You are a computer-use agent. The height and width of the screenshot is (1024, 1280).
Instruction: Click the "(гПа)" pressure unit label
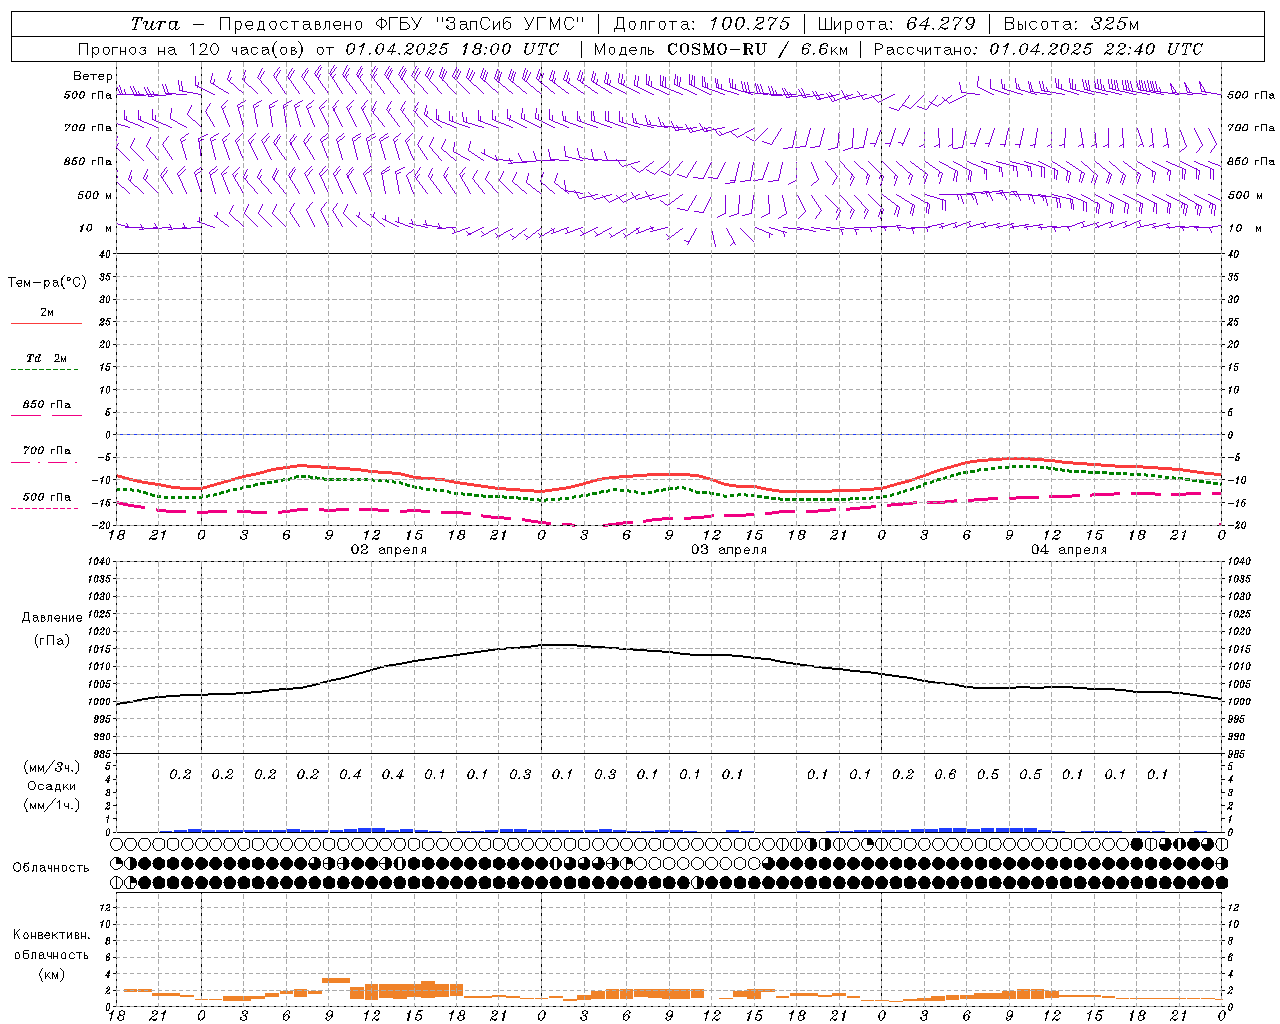click(52, 640)
